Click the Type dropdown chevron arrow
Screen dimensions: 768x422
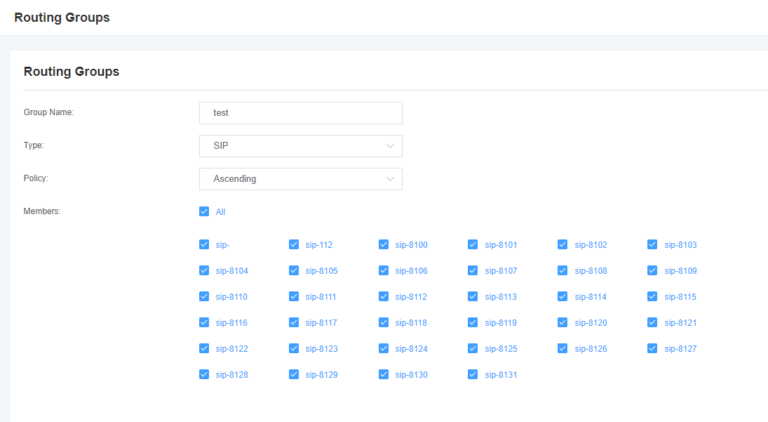(390, 146)
